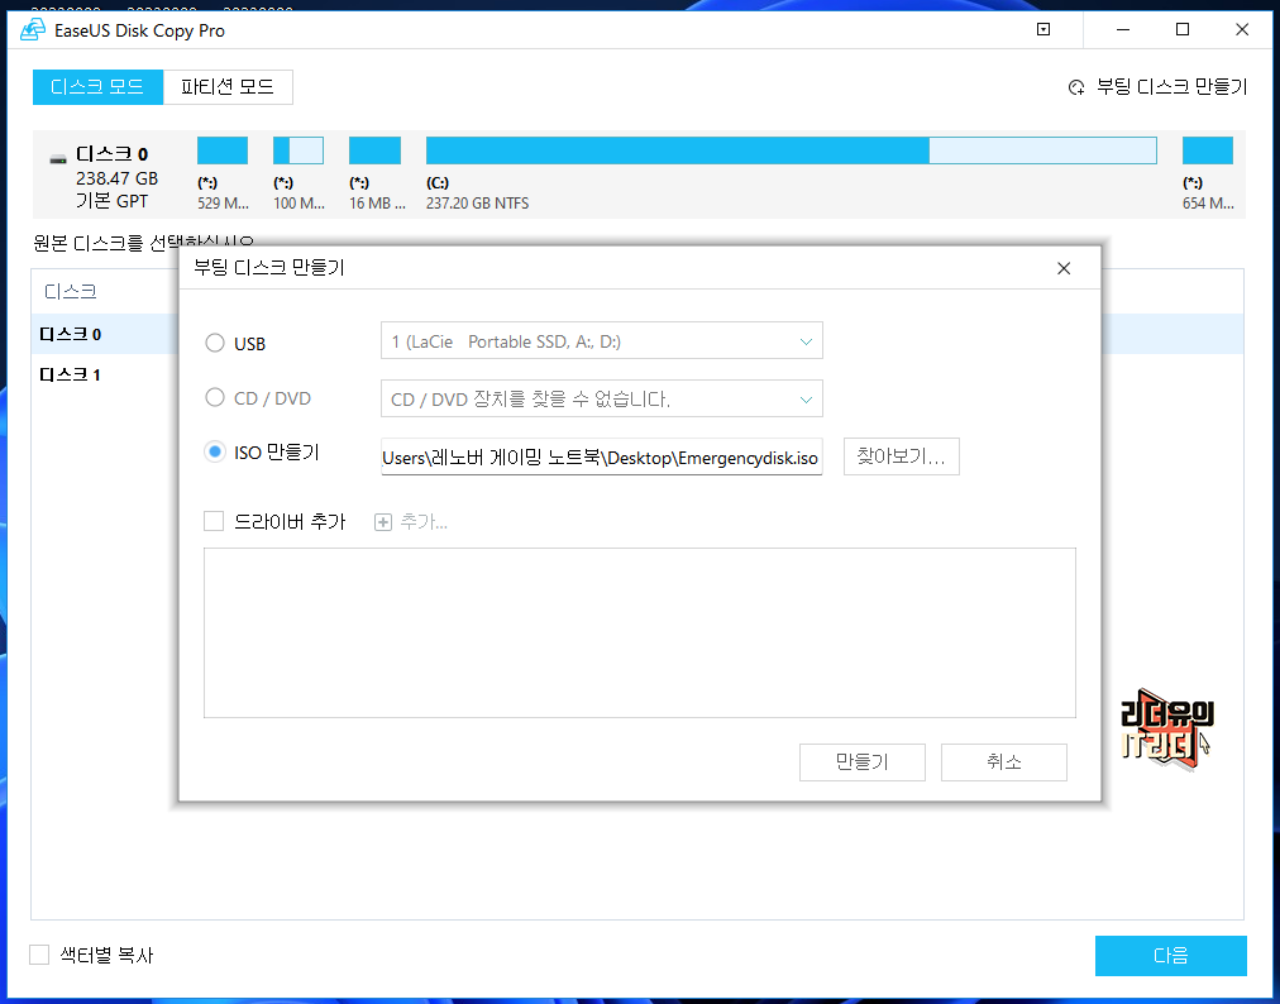Select the USB radio button
The width and height of the screenshot is (1280, 1004).
(x=215, y=343)
